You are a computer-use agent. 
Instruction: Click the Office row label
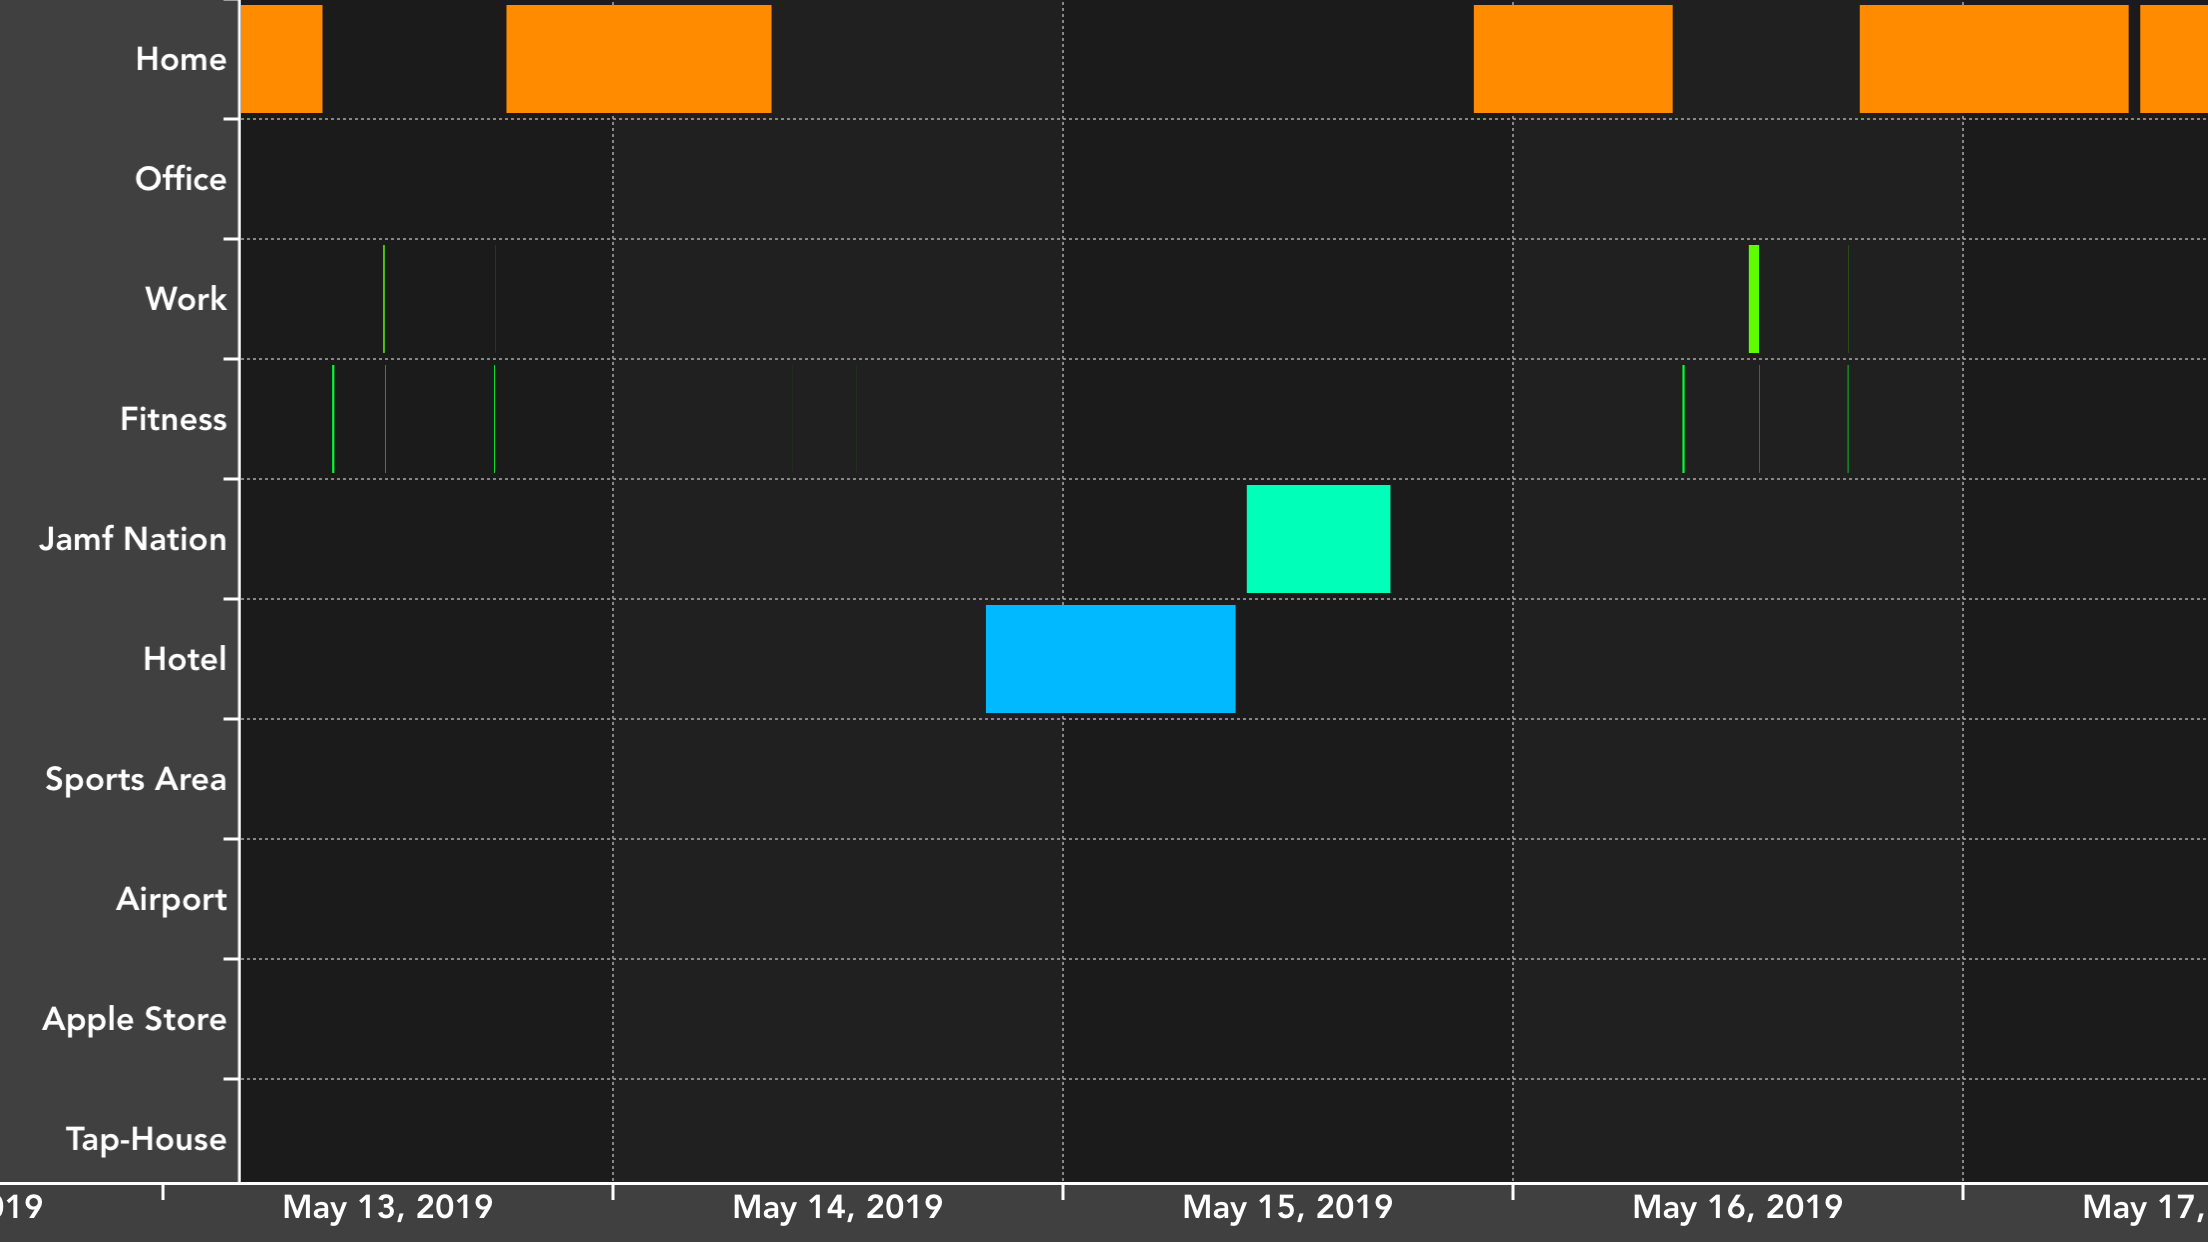pos(181,179)
